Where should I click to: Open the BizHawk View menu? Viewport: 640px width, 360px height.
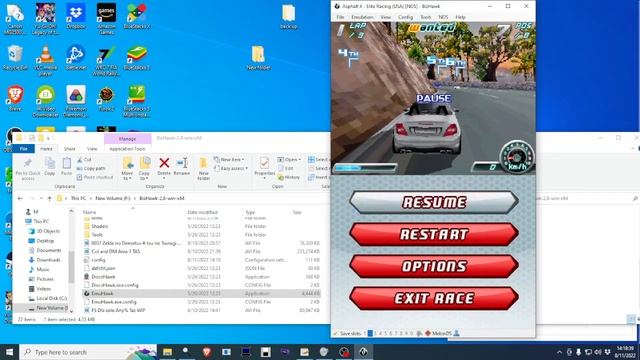385,17
